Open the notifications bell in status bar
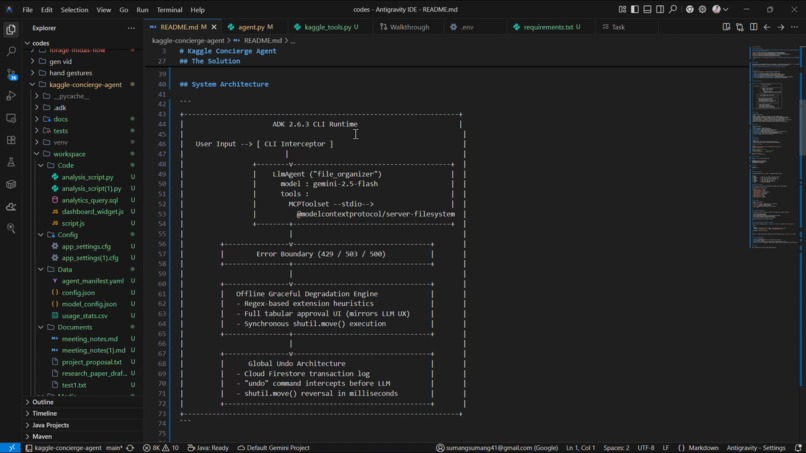The height and width of the screenshot is (453, 806). (x=798, y=448)
